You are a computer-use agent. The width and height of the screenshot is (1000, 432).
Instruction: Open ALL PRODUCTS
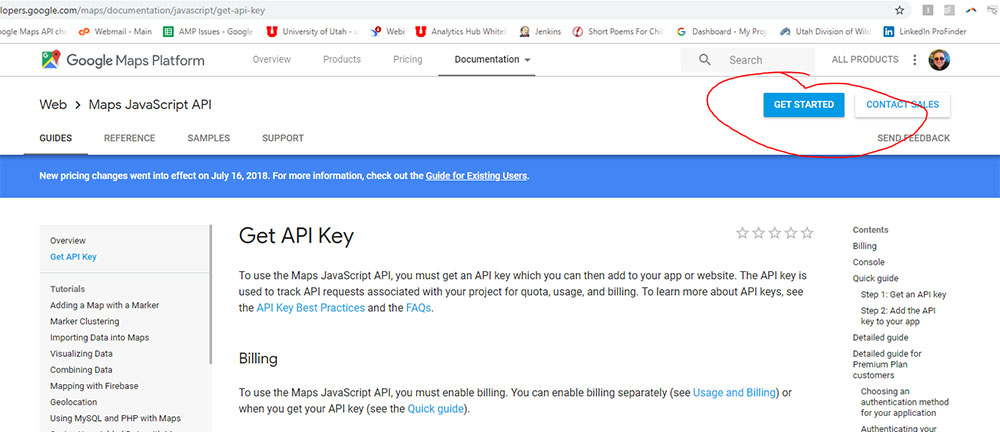pyautogui.click(x=865, y=59)
